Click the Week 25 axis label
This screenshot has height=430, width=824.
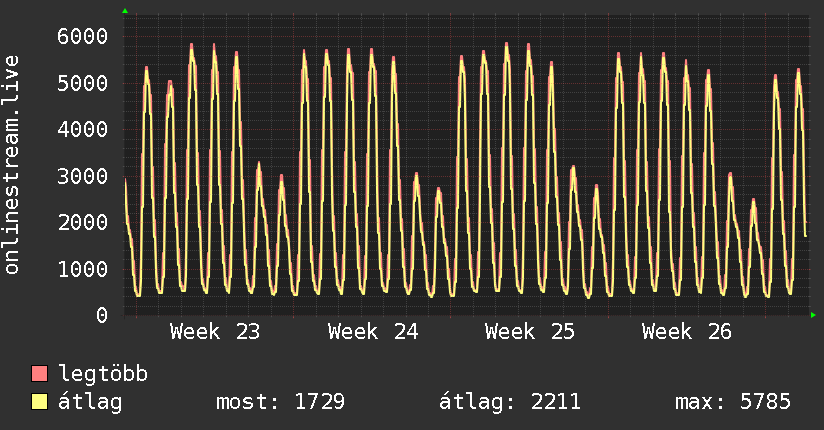(x=530, y=332)
